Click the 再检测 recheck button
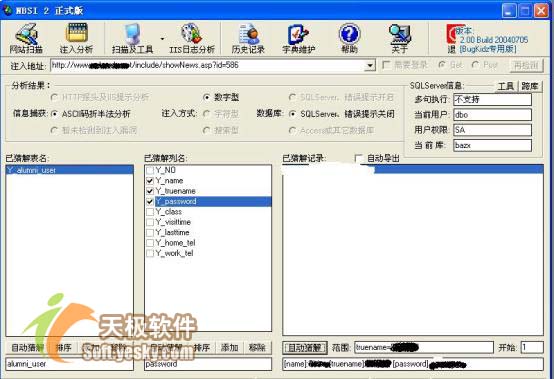The height and width of the screenshot is (379, 554). (526, 65)
